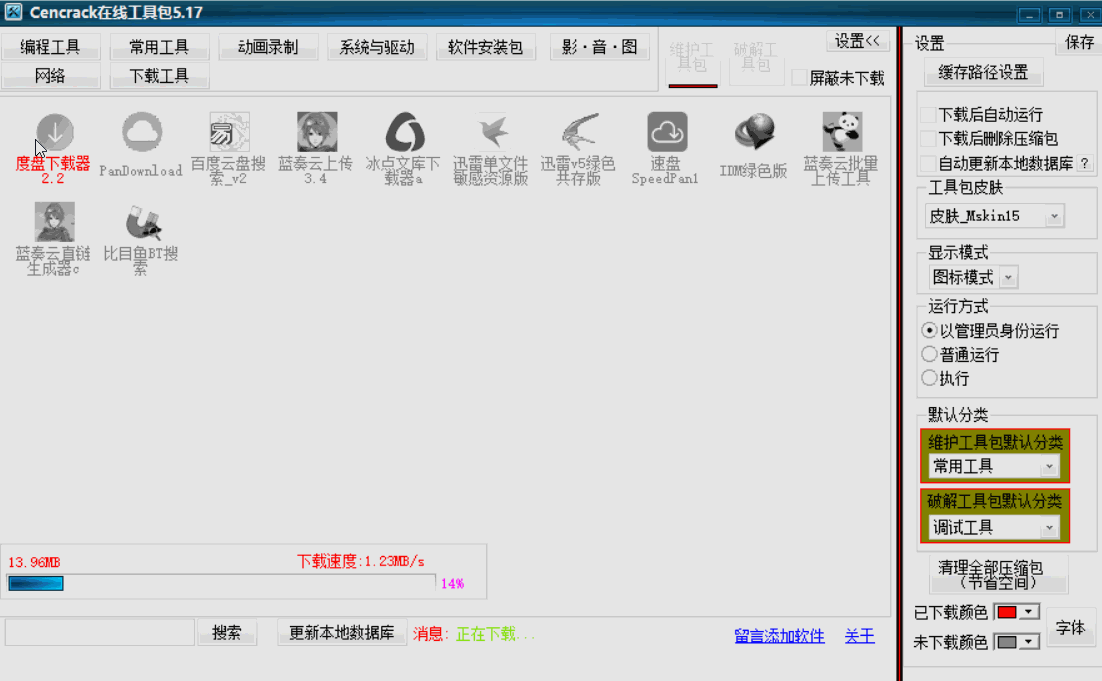Toggle 下载后自动运行 checkbox
Viewport: 1102px width, 681px height.
[x=928, y=115]
